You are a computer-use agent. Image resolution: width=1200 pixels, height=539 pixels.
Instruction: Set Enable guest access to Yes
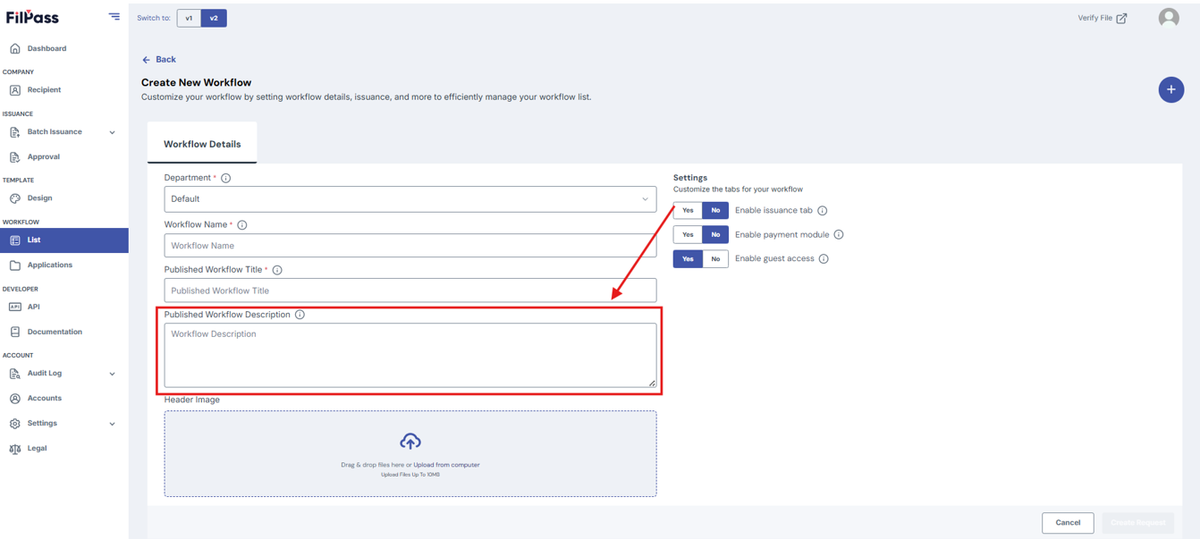point(688,259)
